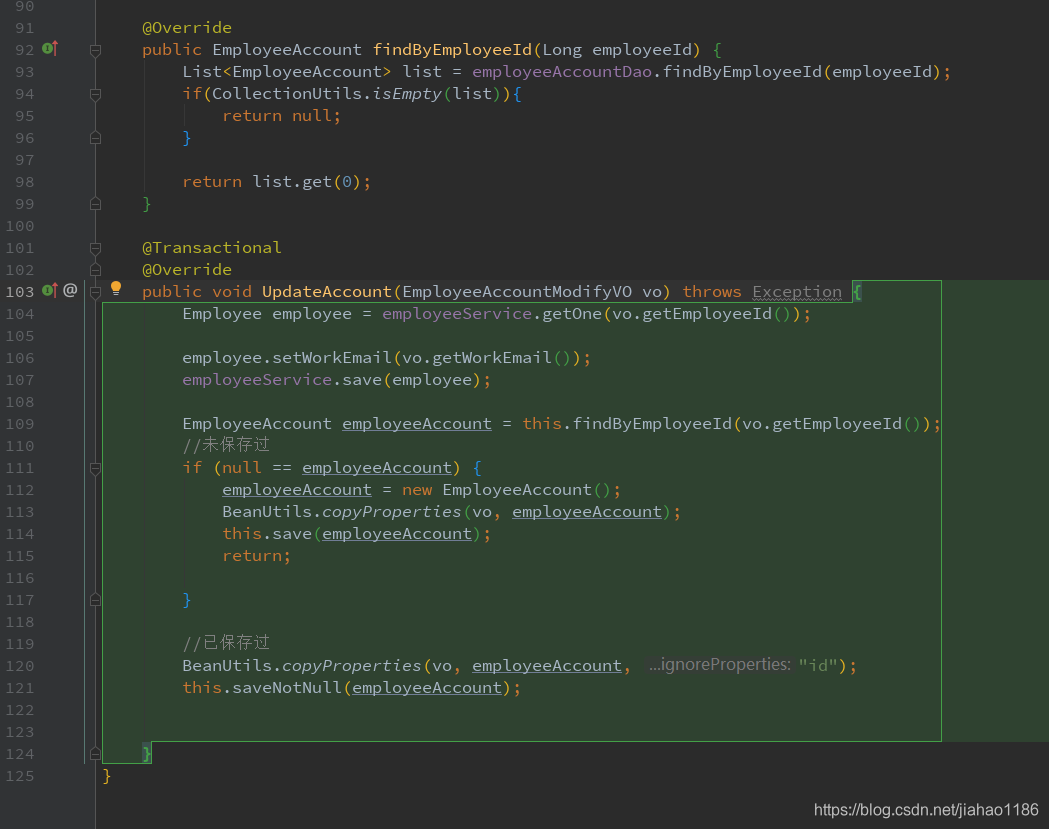Screen dimensions: 1049x829
Task: Click the highlighted opening brace on line 103
Action: click(857, 292)
